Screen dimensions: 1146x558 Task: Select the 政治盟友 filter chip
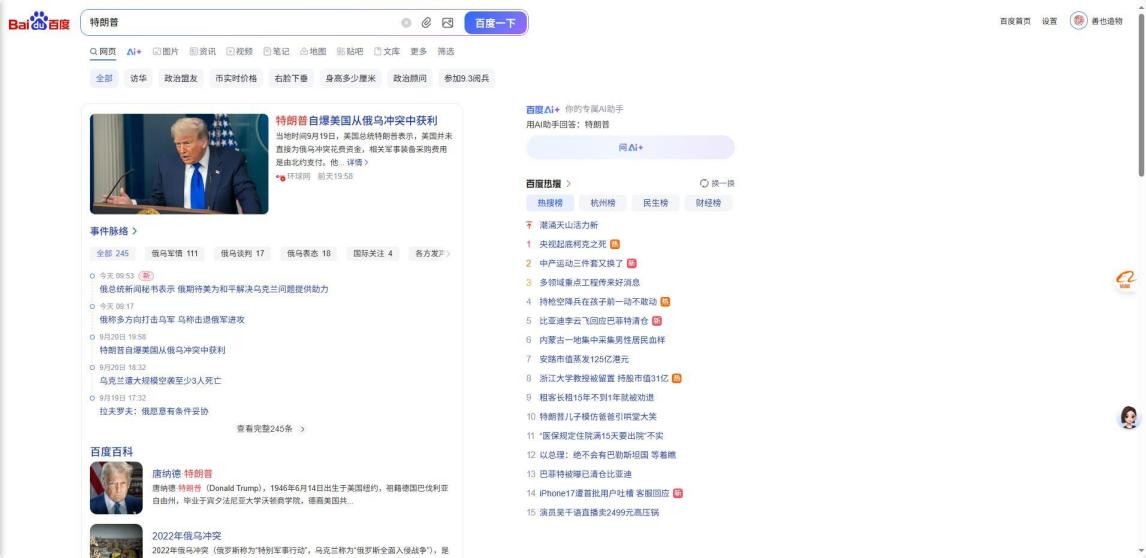point(181,78)
